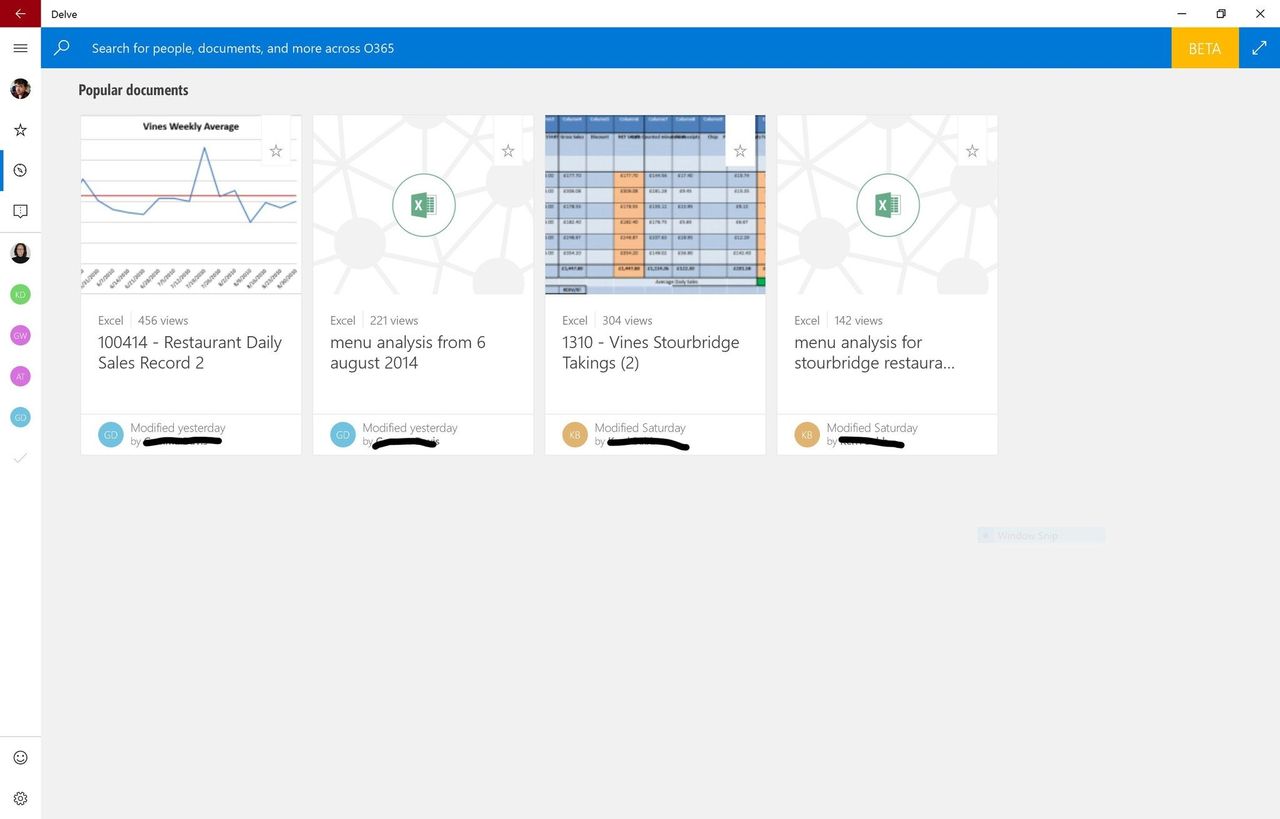Favorite the 100414 Restaurant Daily Sales Record card

276,151
